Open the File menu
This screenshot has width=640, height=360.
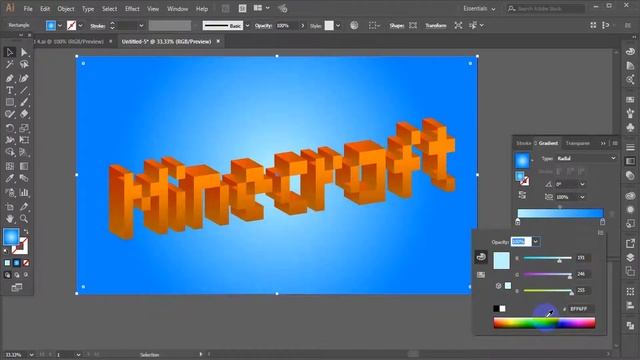(28, 9)
